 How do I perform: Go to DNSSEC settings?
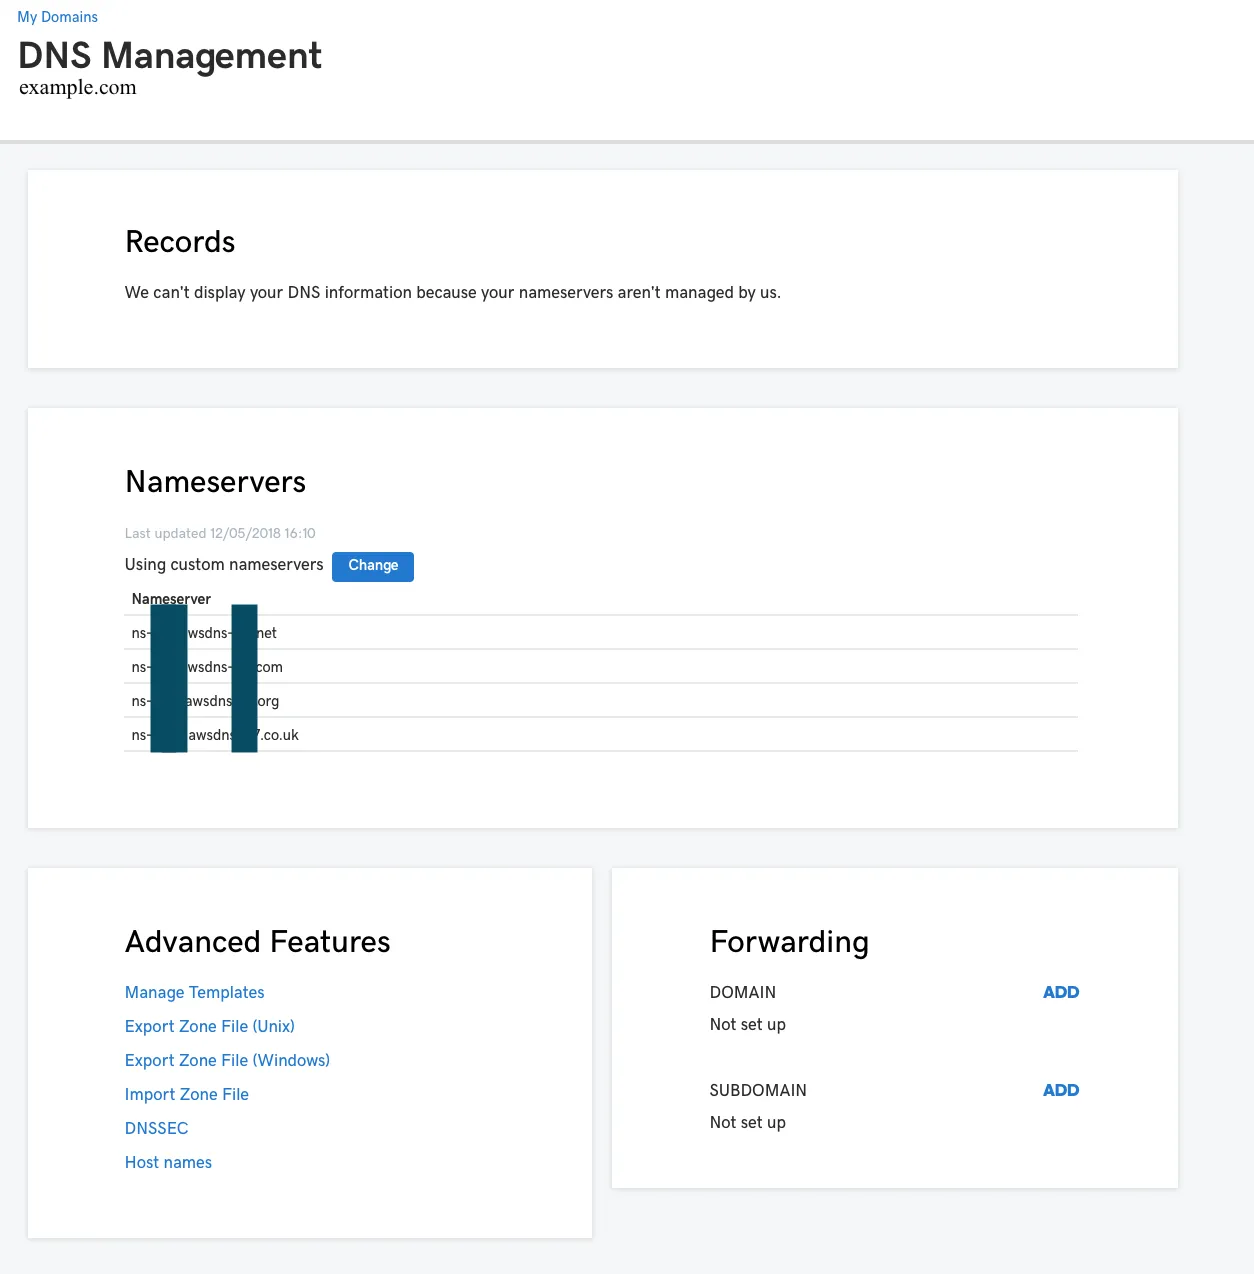157,1128
